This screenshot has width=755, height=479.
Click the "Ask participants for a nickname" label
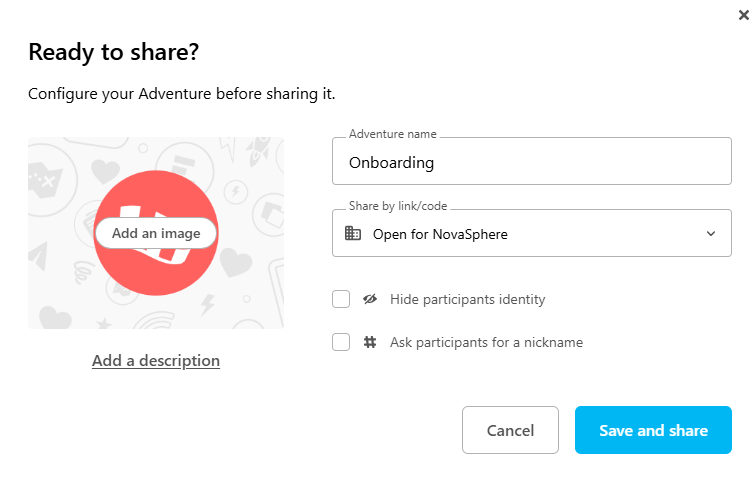click(486, 342)
